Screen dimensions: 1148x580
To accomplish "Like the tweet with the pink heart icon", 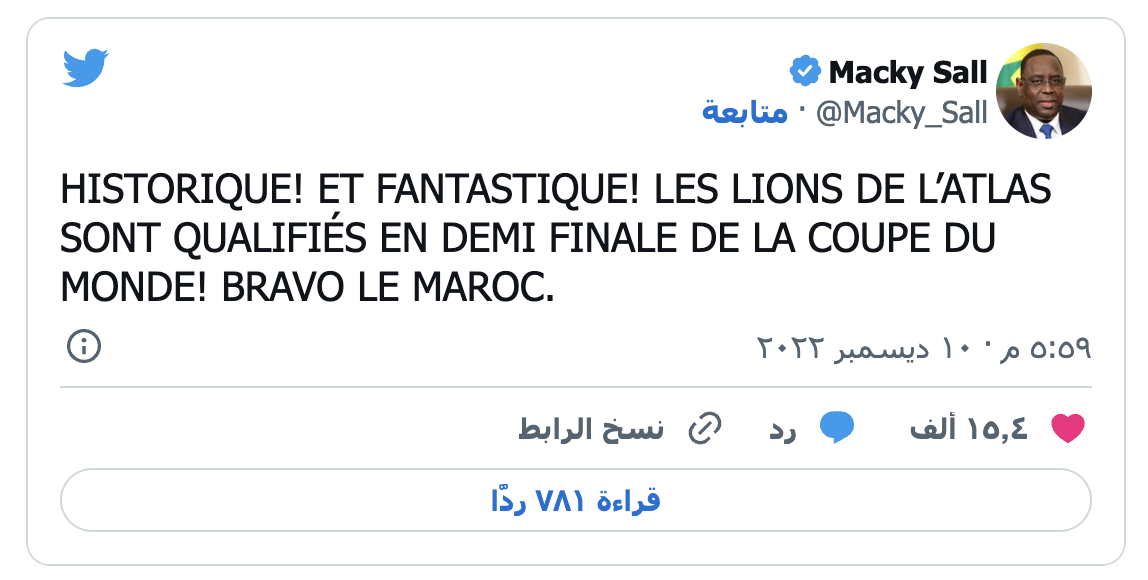I will point(1067,428).
